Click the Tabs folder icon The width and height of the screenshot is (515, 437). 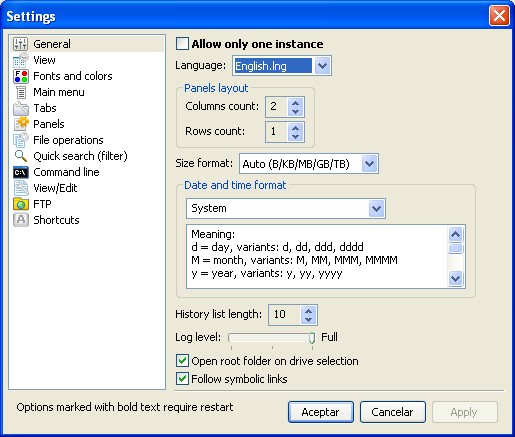pyautogui.click(x=21, y=108)
